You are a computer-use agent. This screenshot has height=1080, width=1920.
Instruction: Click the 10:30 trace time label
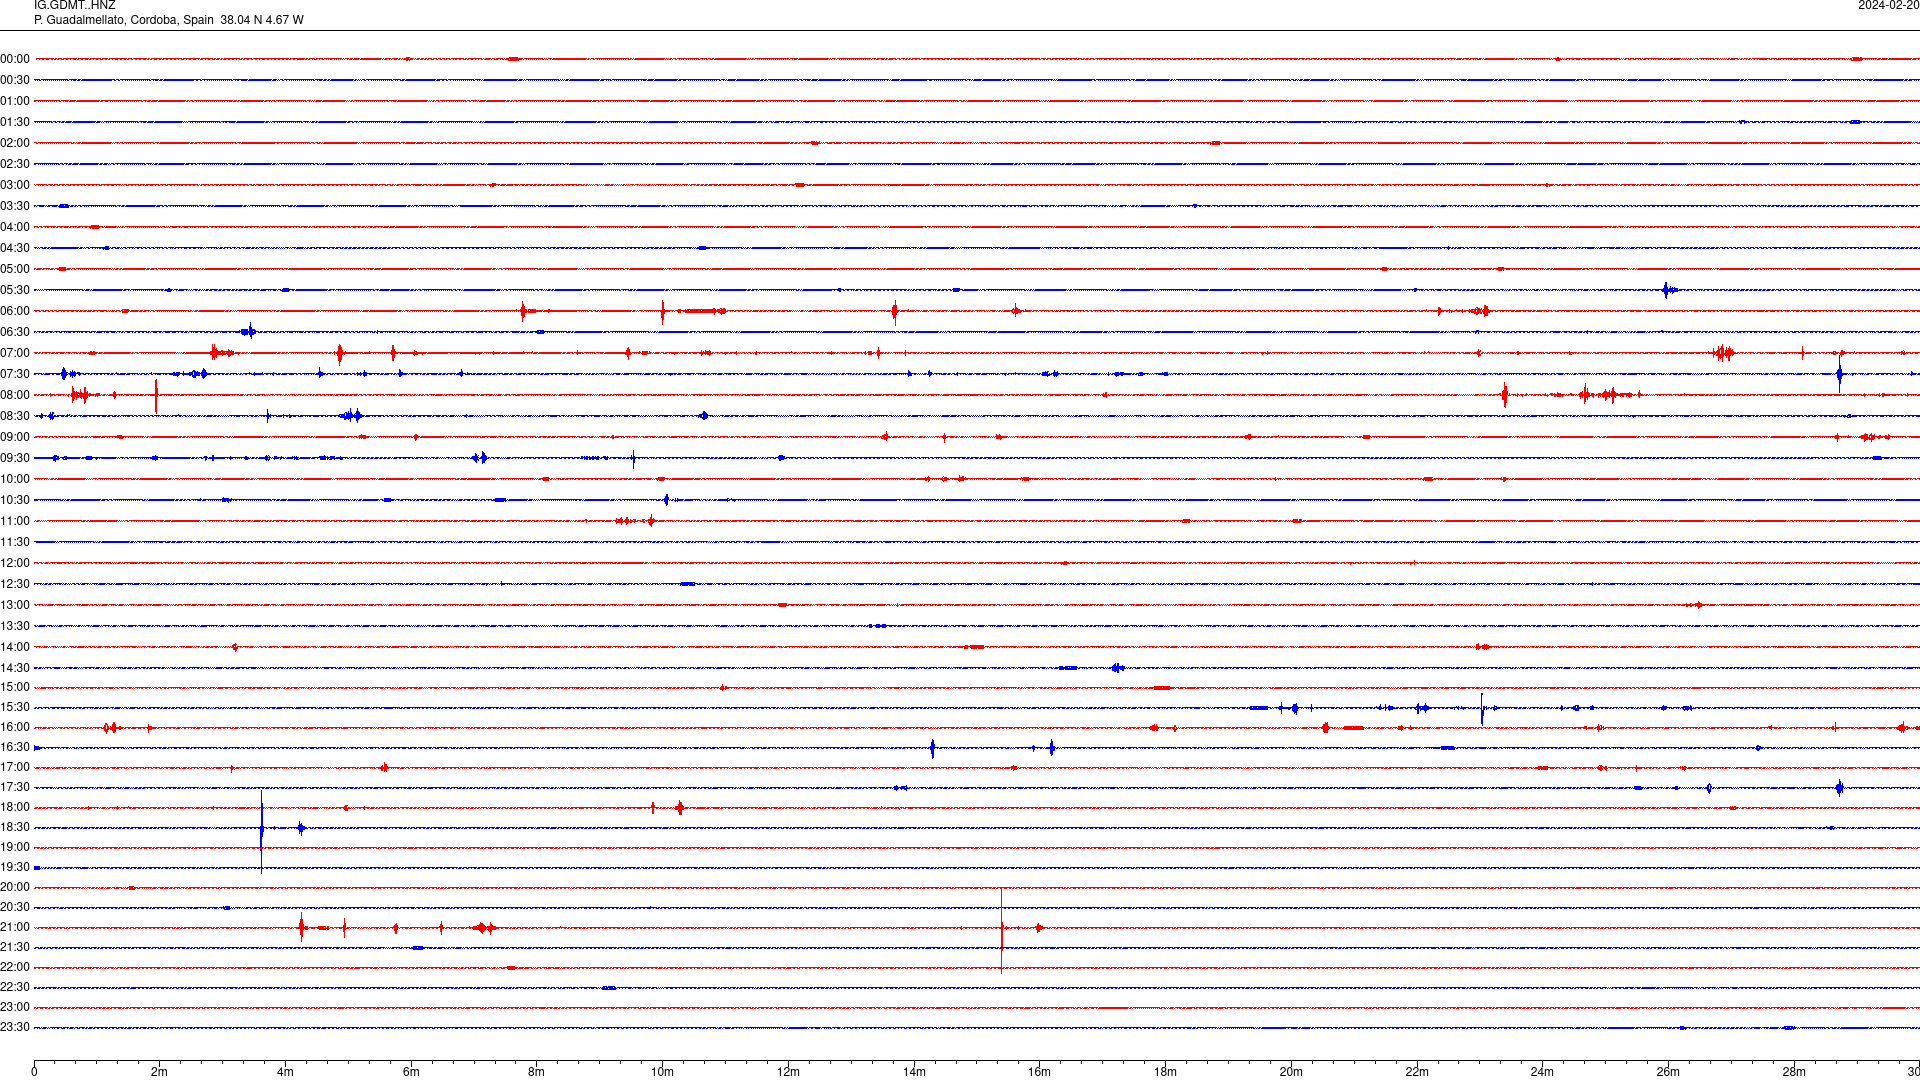(x=15, y=500)
